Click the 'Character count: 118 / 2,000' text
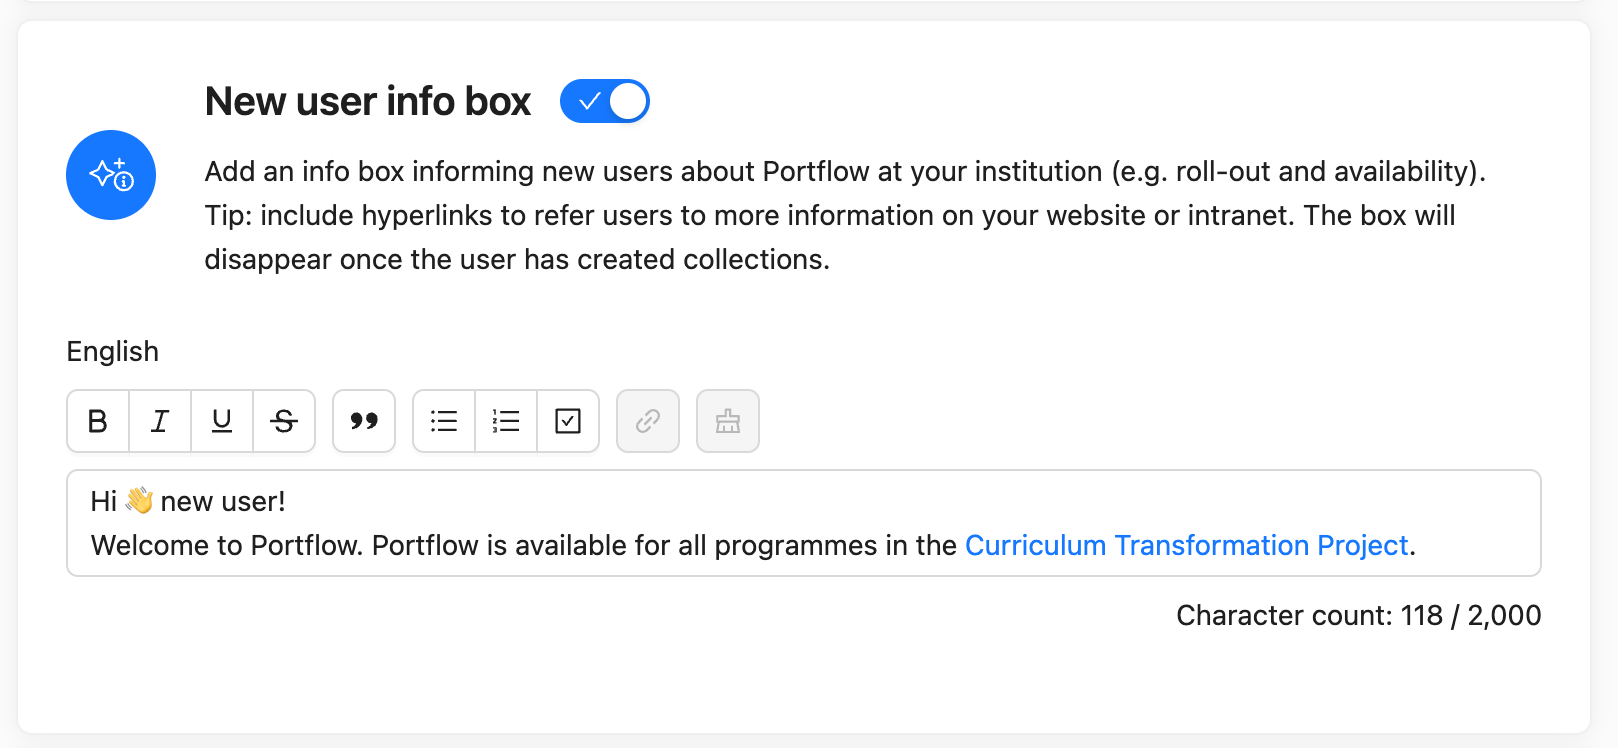The height and width of the screenshot is (748, 1618). (x=1358, y=615)
